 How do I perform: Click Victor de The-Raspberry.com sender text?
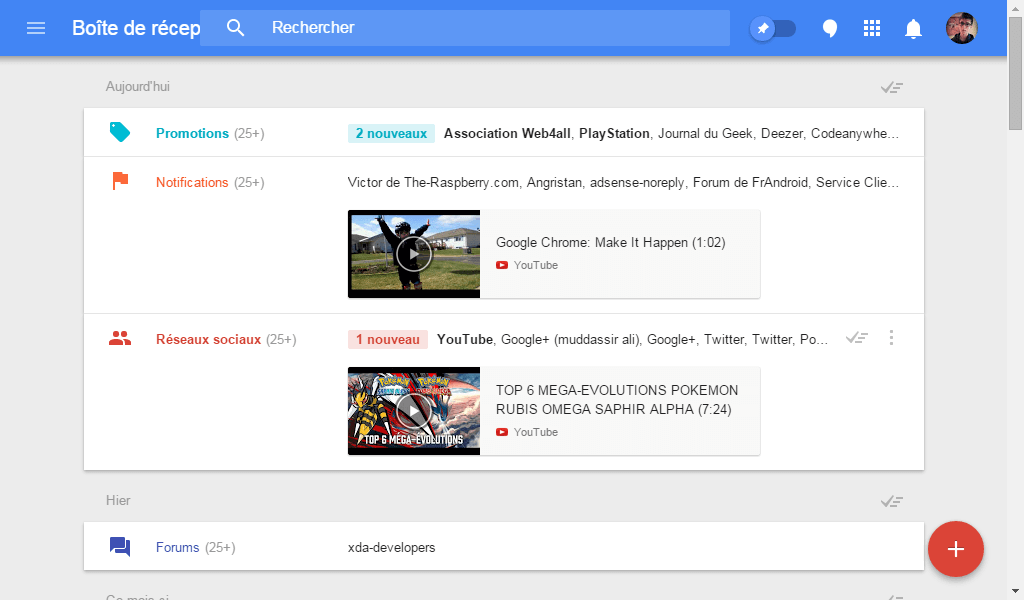coord(433,183)
